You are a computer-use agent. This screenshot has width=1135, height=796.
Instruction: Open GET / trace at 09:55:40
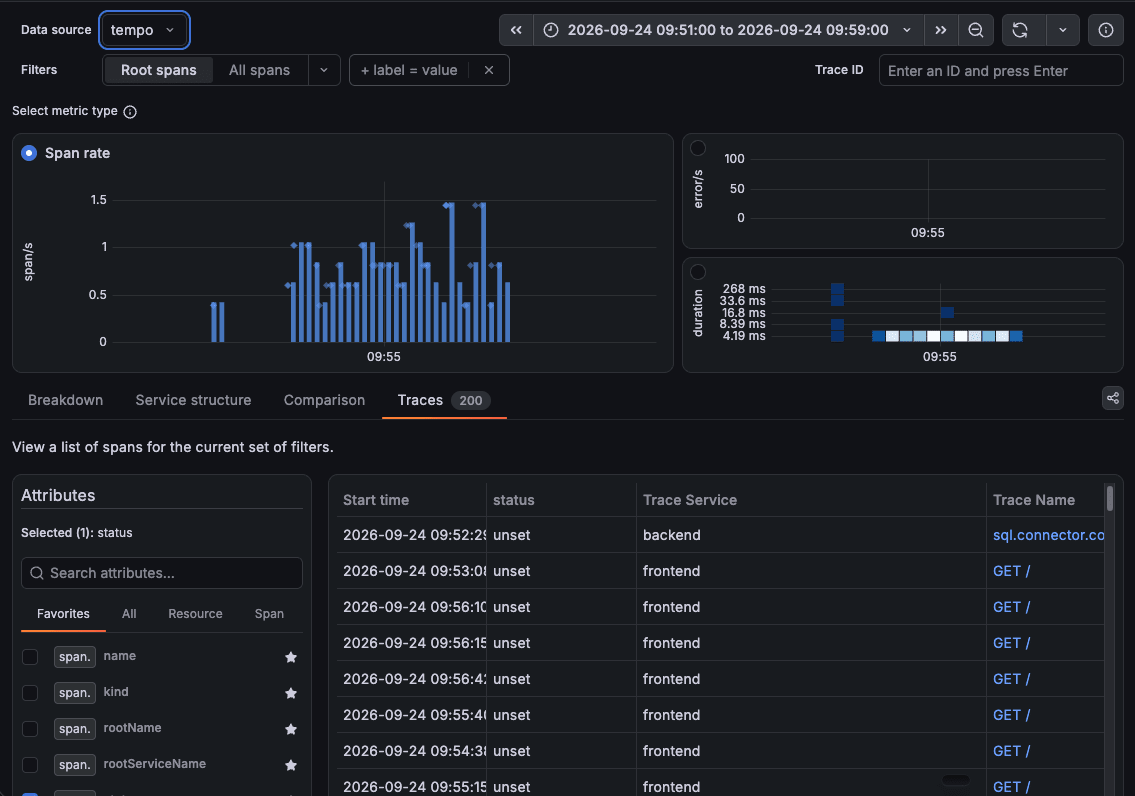pyautogui.click(x=1011, y=715)
